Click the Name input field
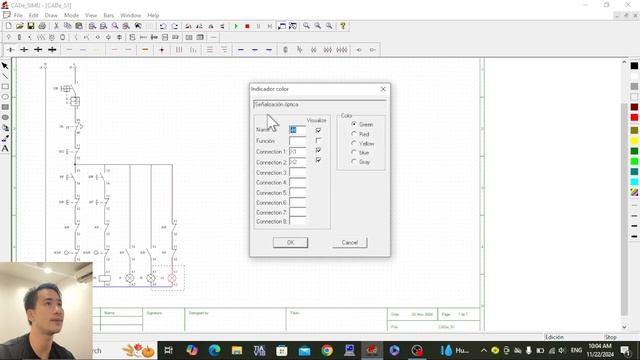This screenshot has height=360, width=640. coord(297,130)
